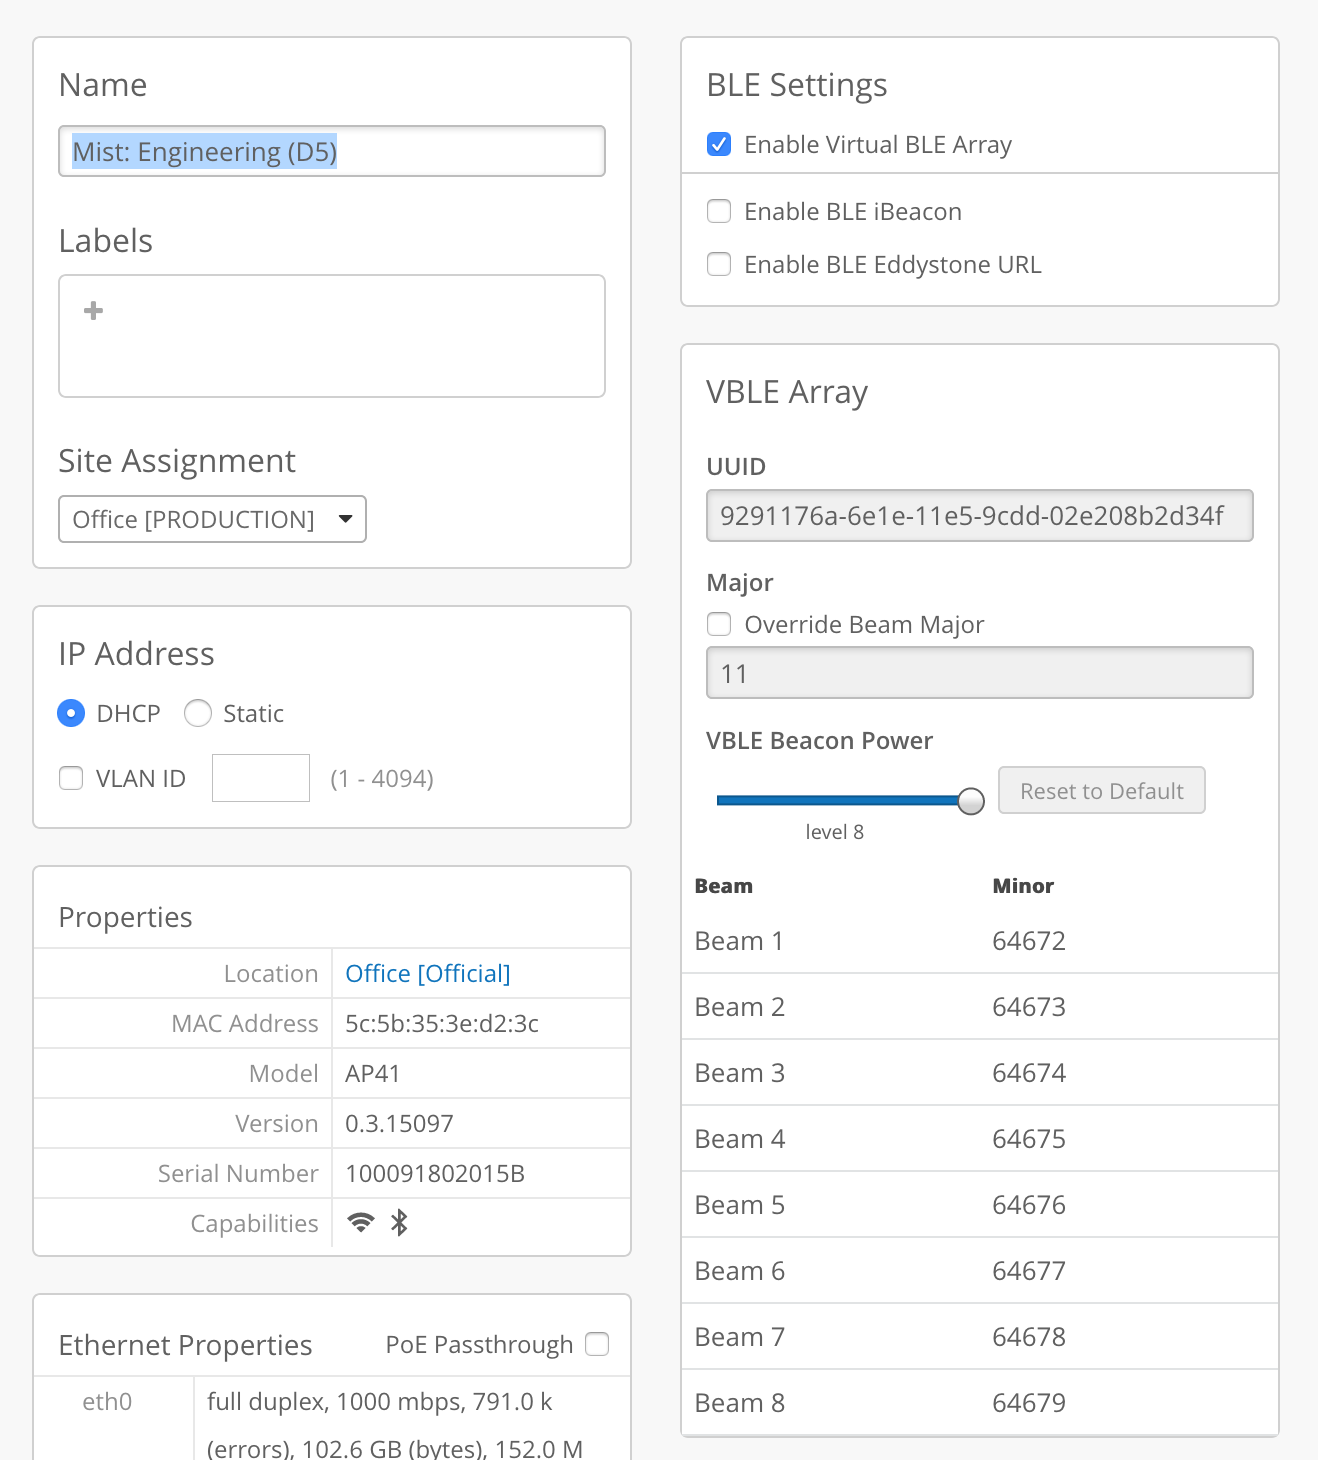Open the Site Assignment dropdown

pyautogui.click(x=212, y=520)
